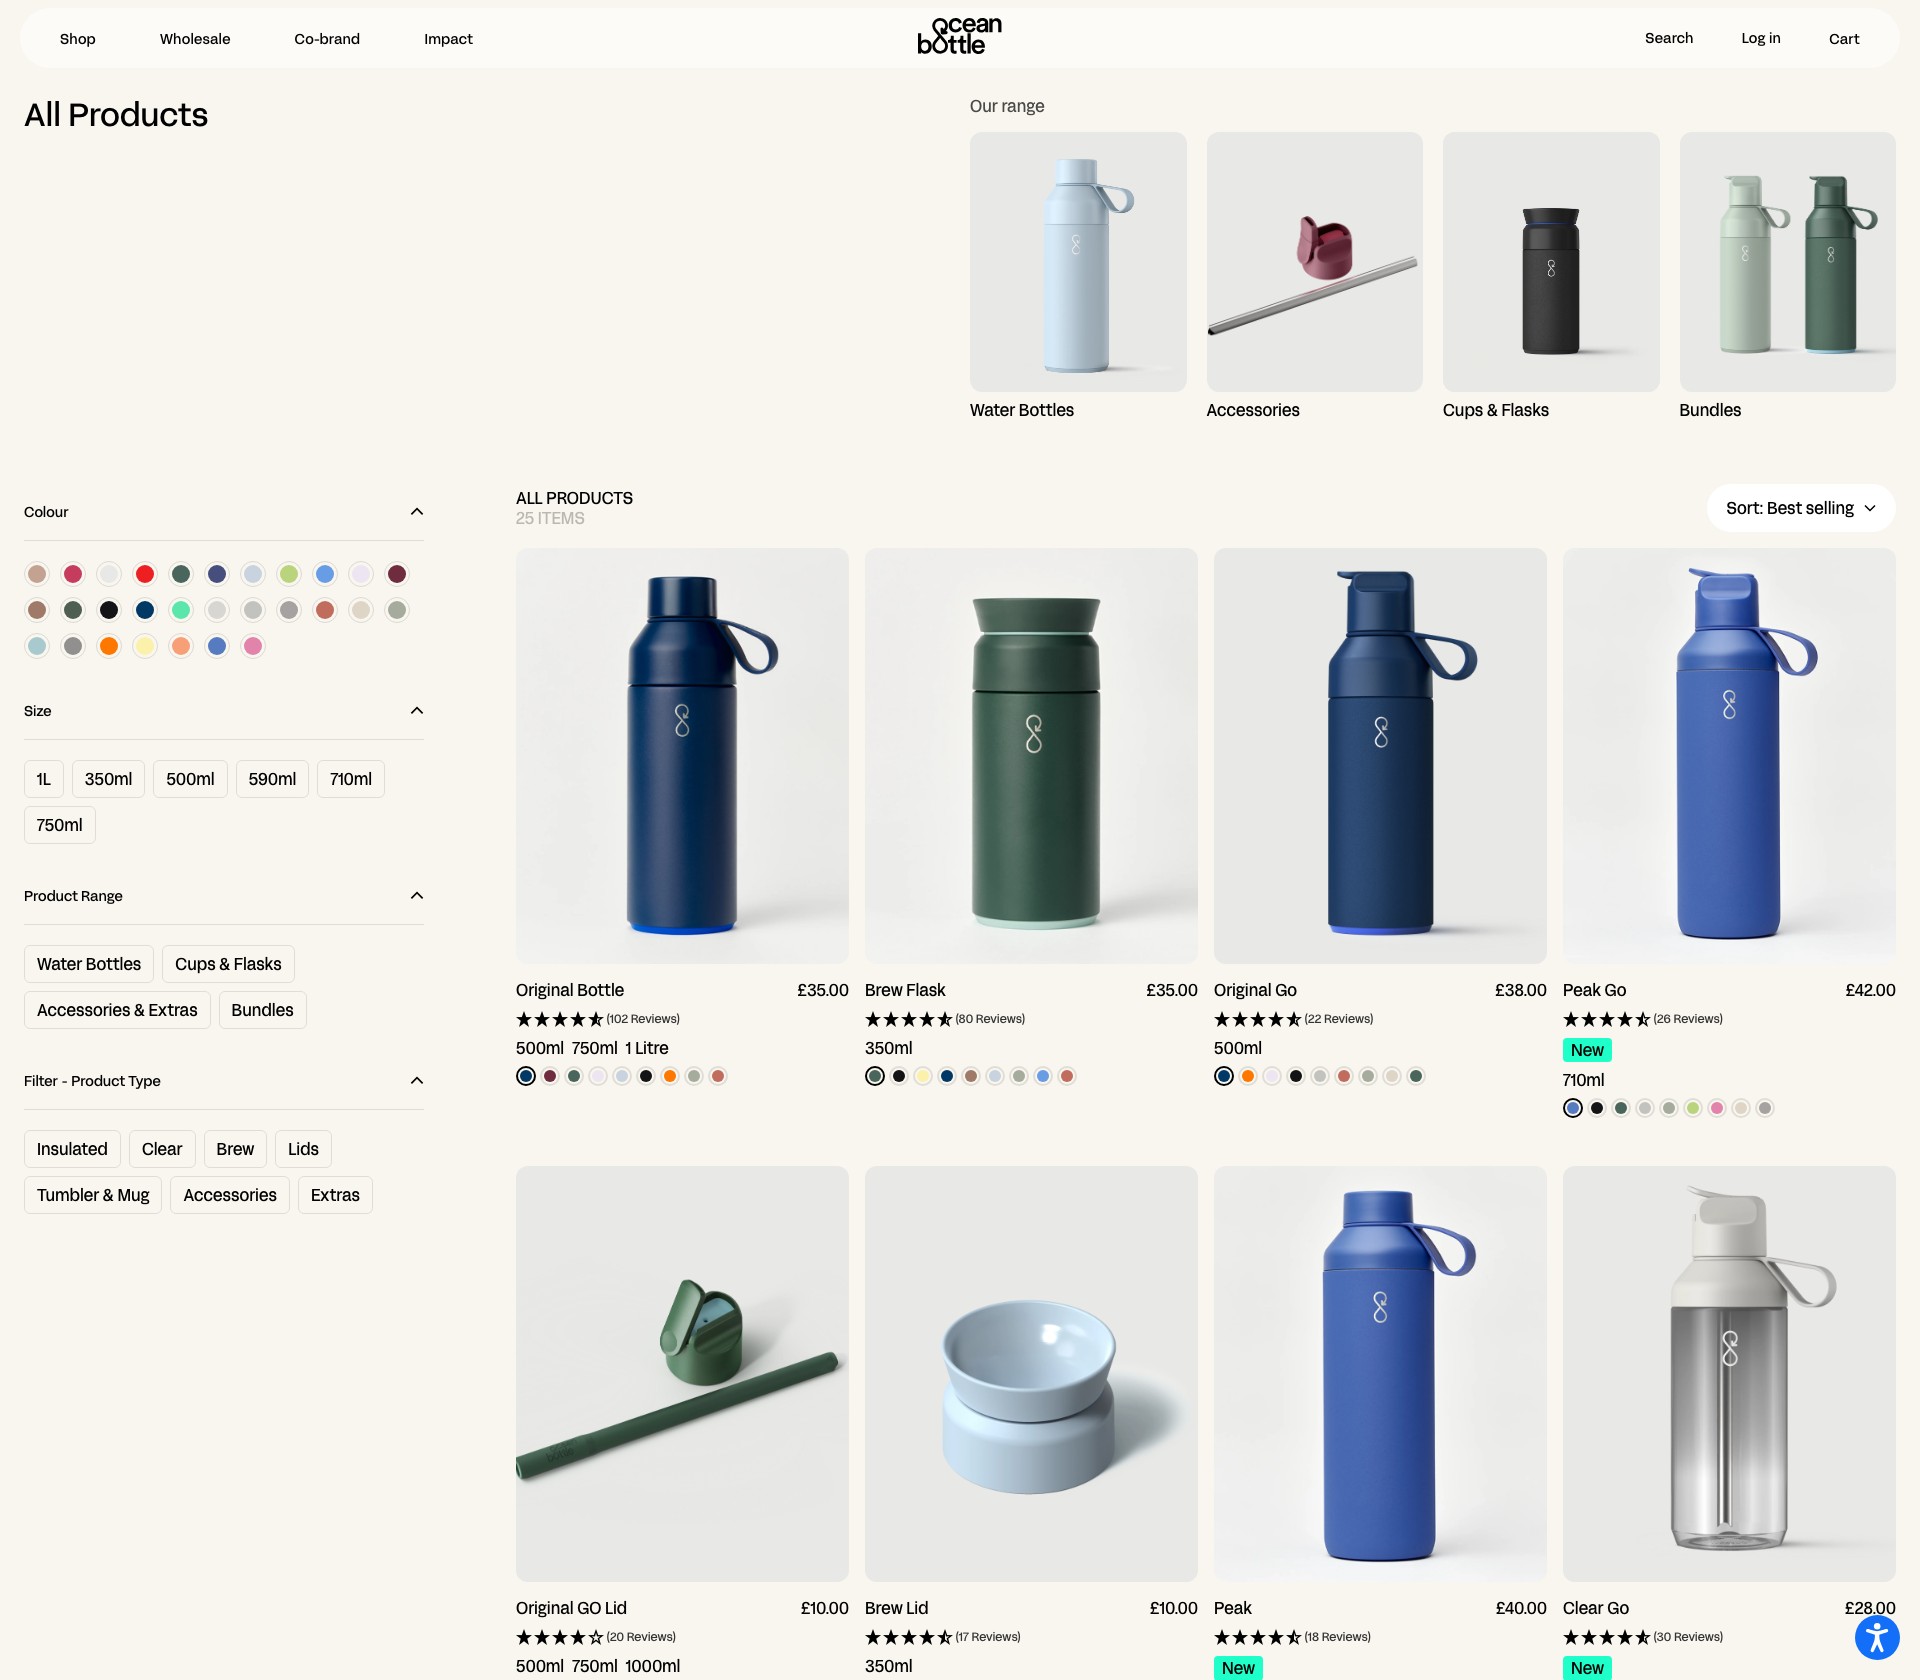Toggle the Clear product type filter
This screenshot has width=1920, height=1680.
[162, 1149]
